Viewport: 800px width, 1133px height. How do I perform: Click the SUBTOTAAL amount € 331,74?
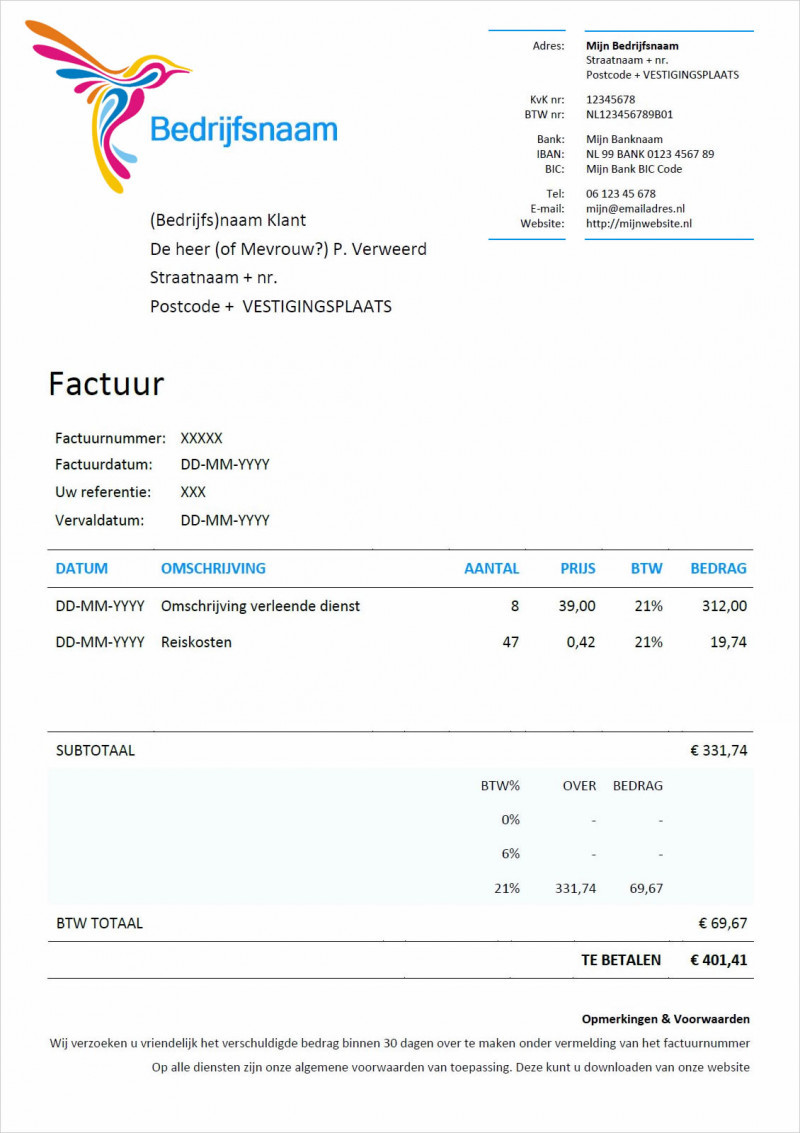click(718, 749)
